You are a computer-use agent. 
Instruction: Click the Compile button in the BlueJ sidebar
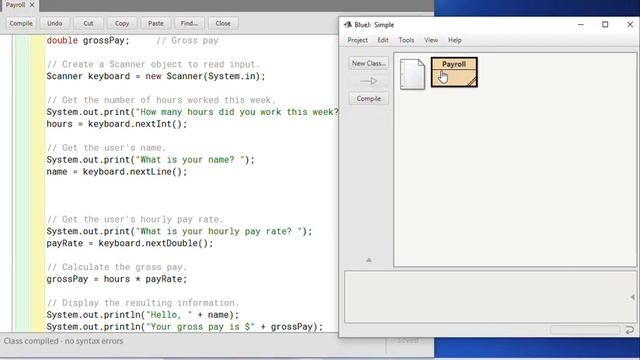tap(369, 98)
